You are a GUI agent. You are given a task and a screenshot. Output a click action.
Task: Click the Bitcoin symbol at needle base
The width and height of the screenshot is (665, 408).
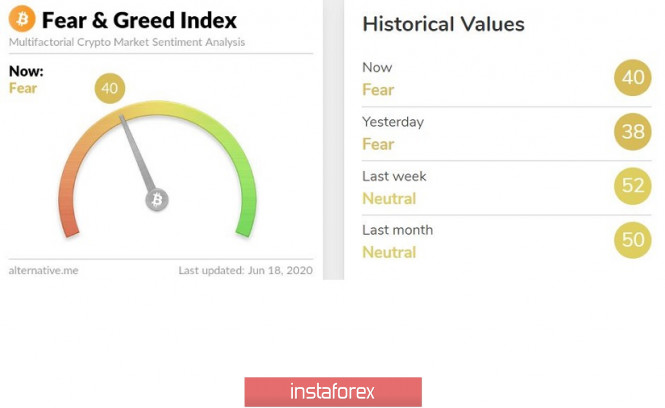pos(157,200)
